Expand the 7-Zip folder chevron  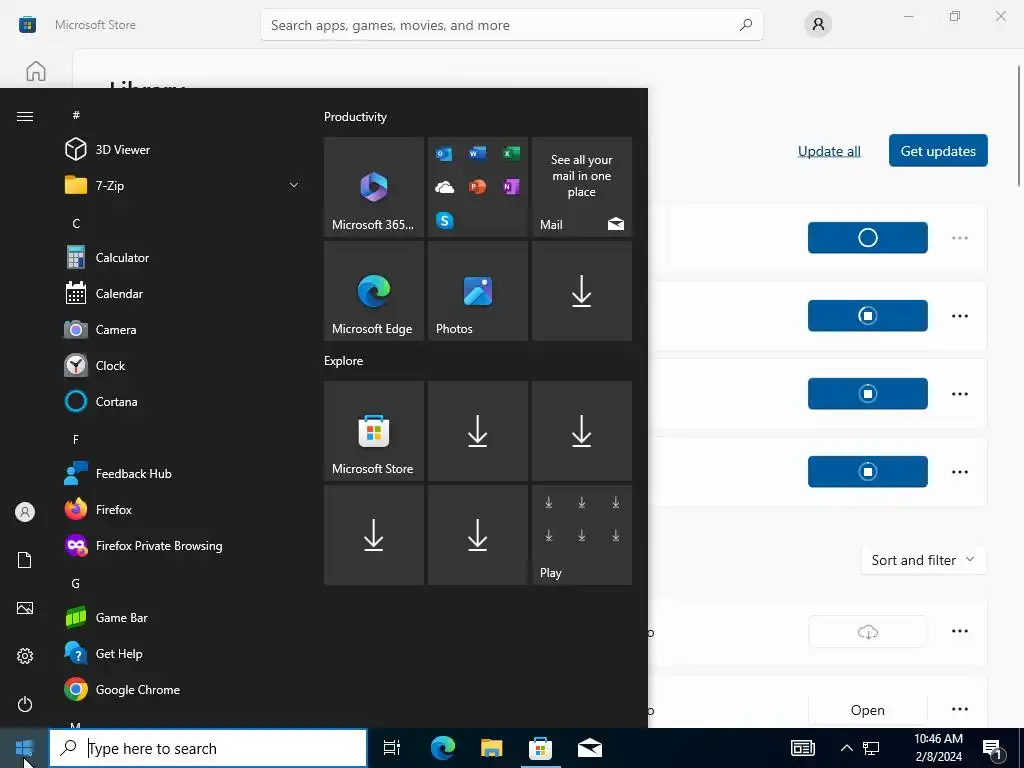click(294, 185)
